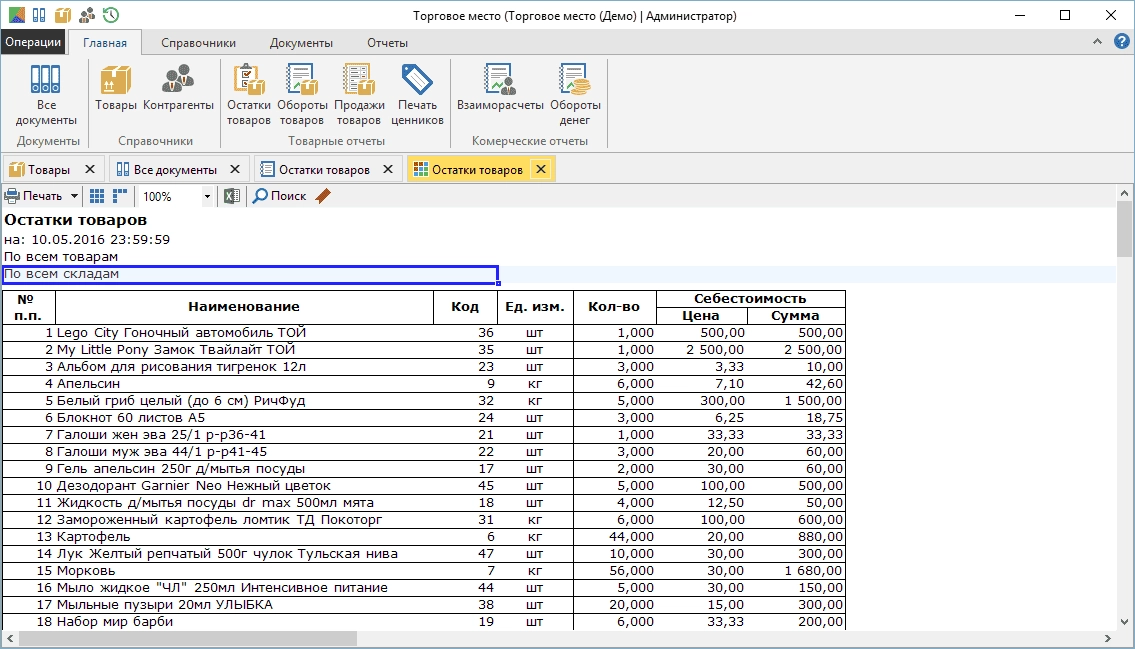Switch to the Отчеты ribbon tab
This screenshot has width=1135, height=649.
[387, 43]
